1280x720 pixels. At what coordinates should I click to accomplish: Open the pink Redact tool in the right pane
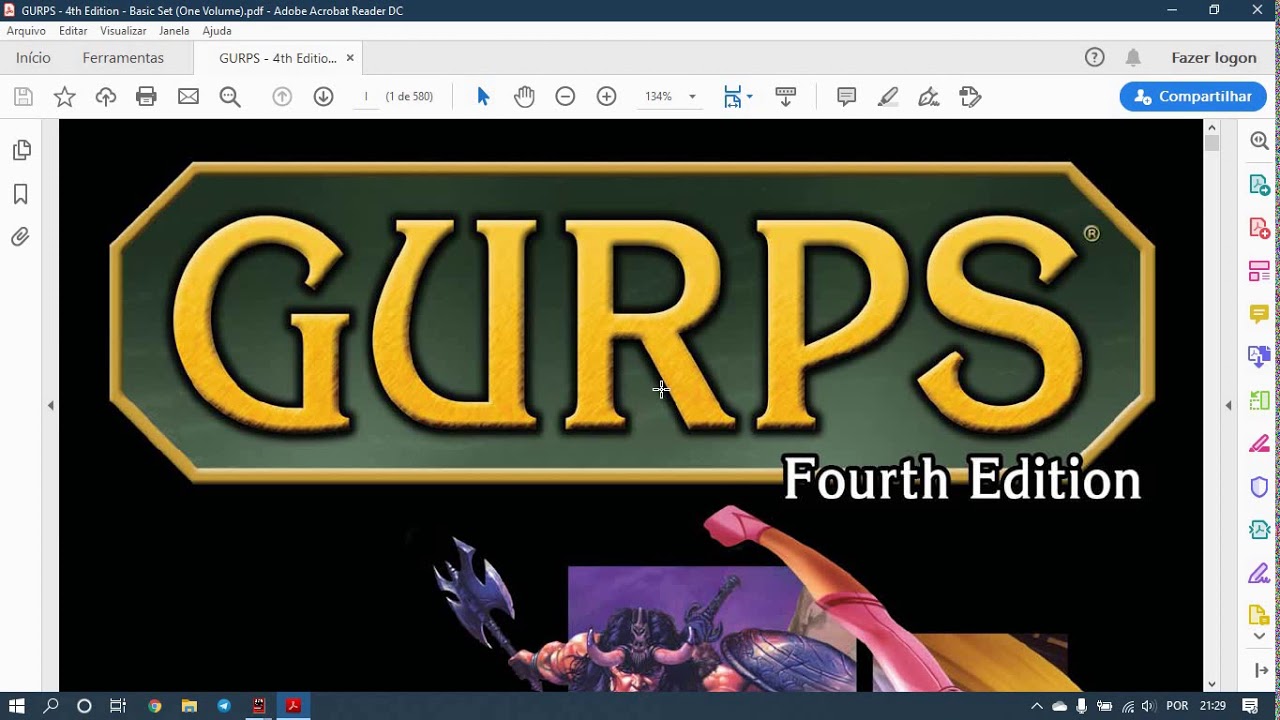click(1259, 443)
